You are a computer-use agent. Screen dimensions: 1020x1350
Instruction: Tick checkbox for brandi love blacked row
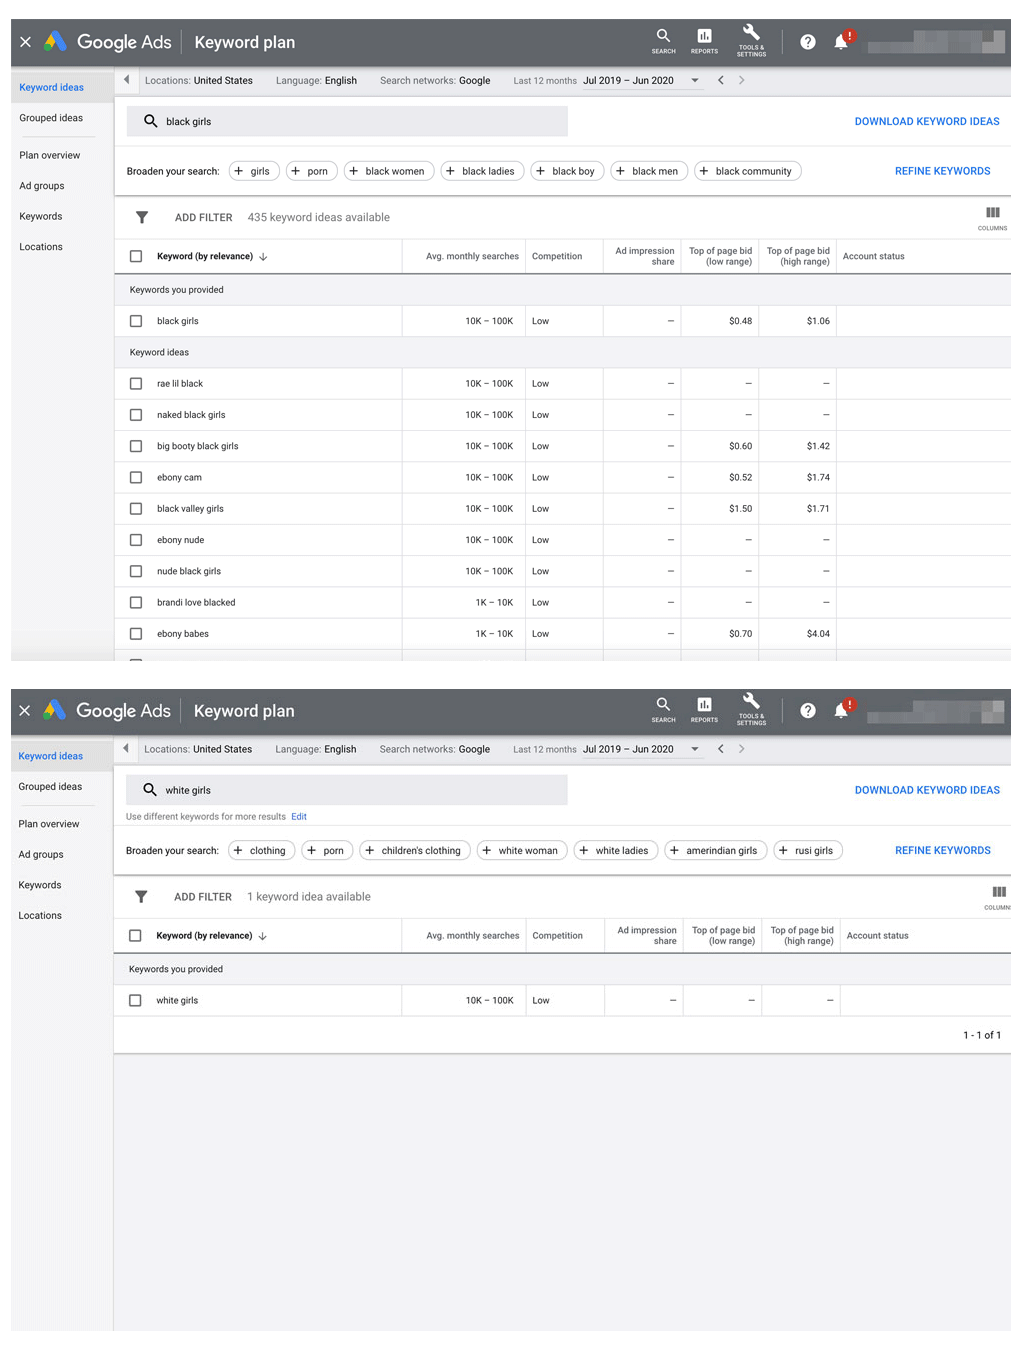pyautogui.click(x=136, y=602)
